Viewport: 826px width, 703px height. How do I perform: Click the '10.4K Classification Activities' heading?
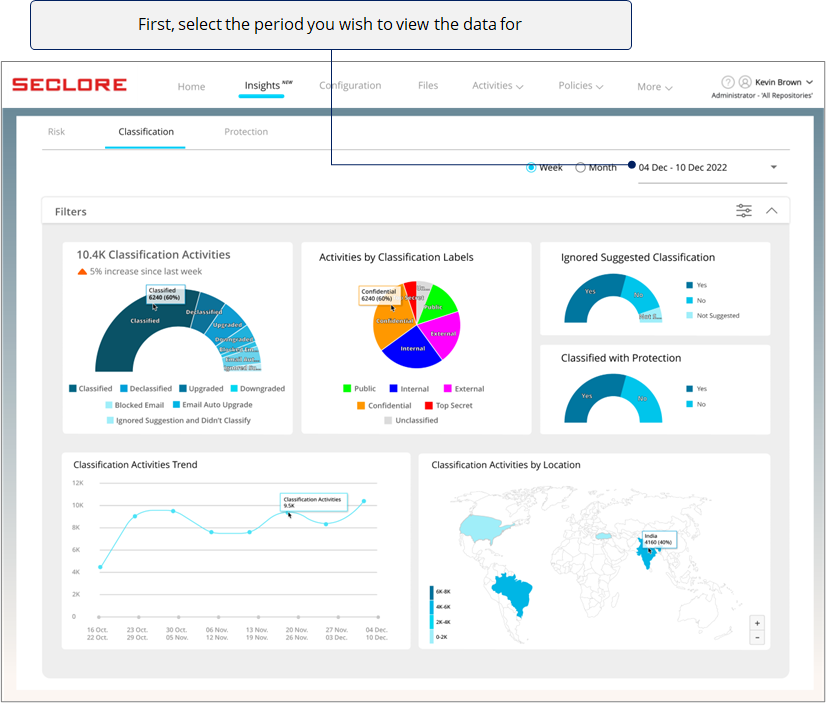coord(153,255)
